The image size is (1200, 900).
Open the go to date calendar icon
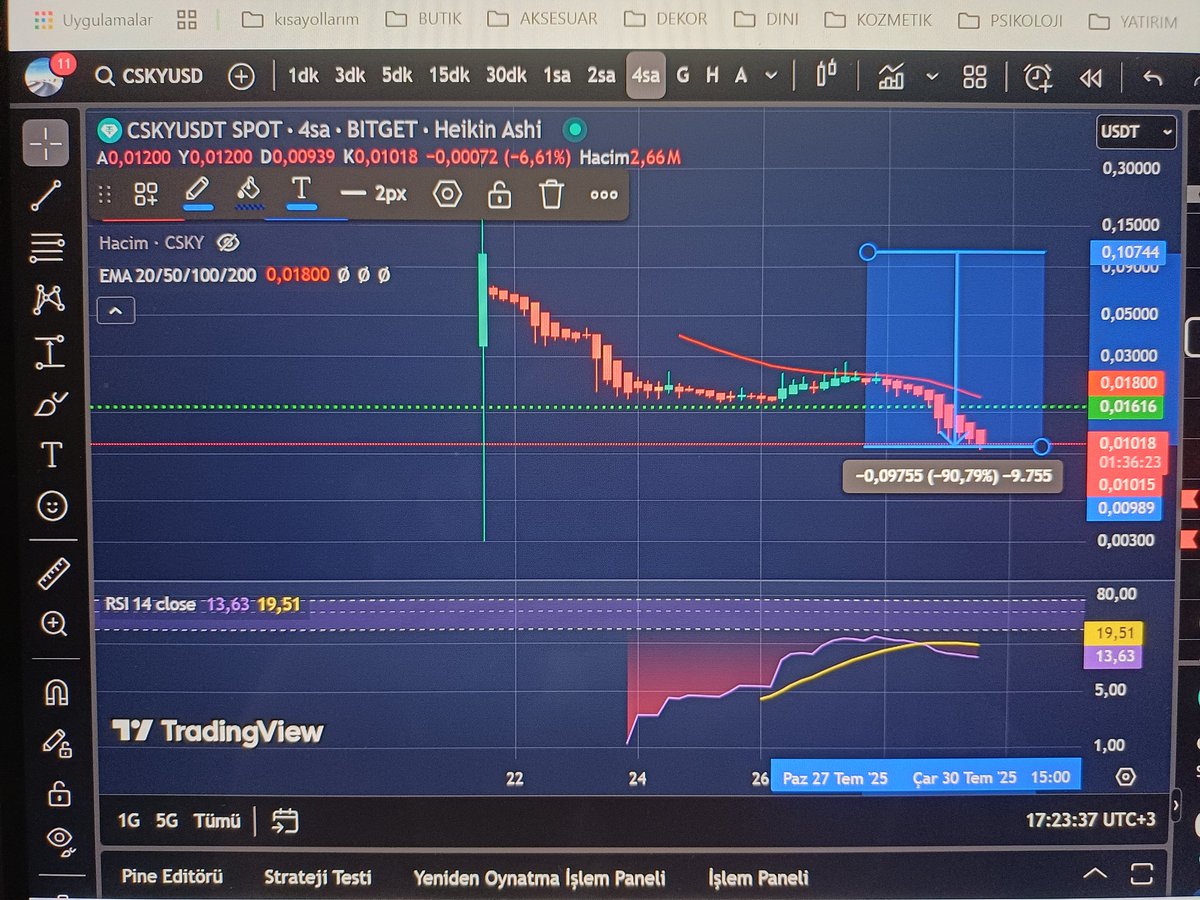284,821
